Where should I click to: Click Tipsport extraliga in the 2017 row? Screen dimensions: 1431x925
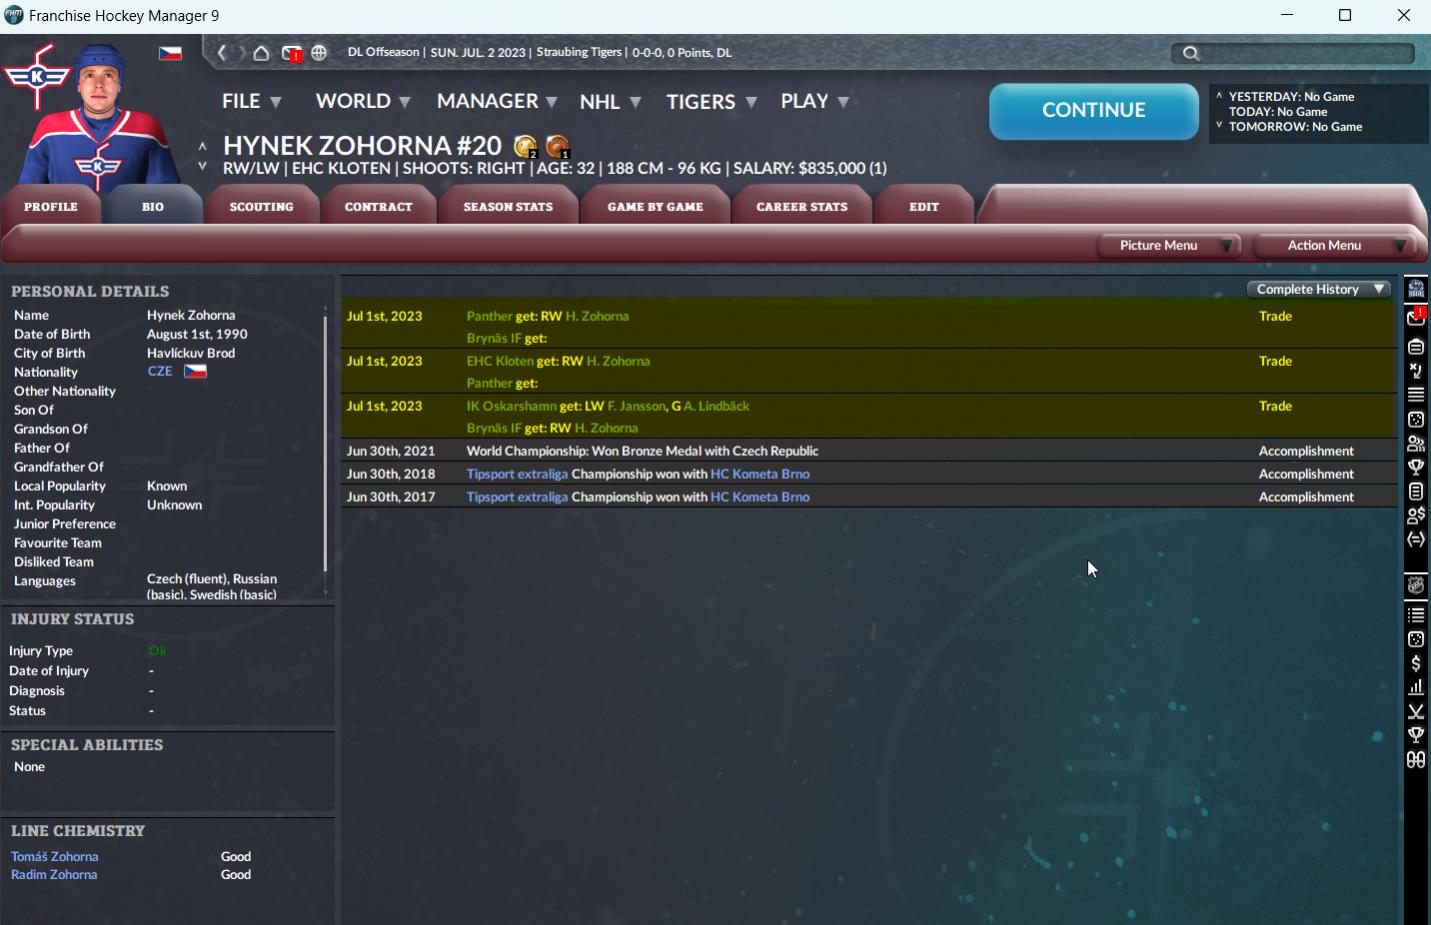[x=517, y=497]
